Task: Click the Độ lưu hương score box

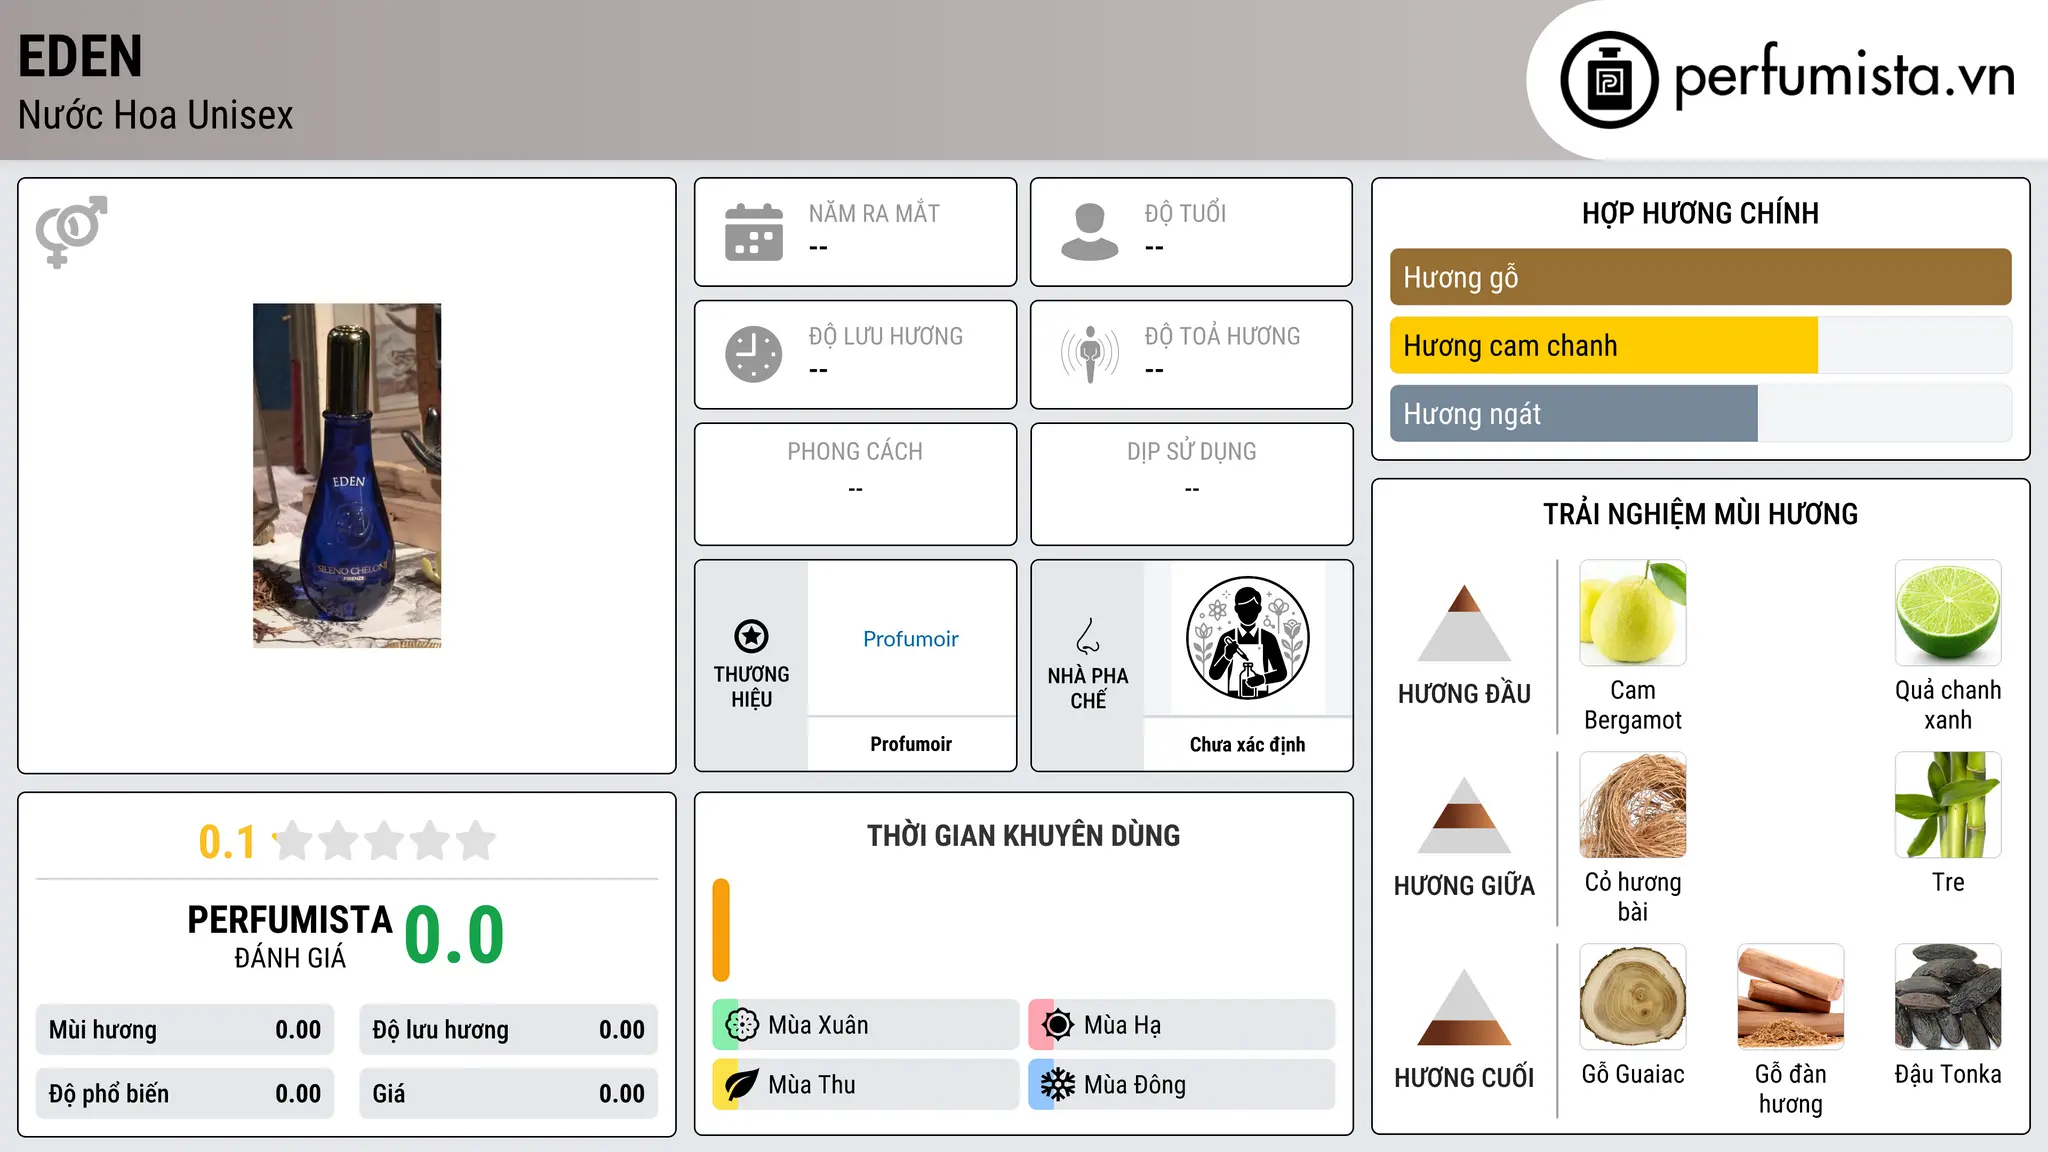Action: tap(508, 1030)
